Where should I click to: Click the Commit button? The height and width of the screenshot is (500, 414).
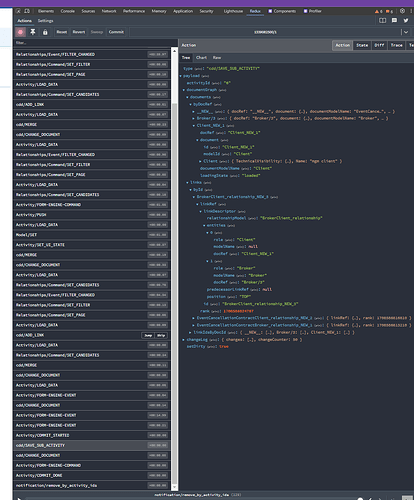pyautogui.click(x=116, y=32)
